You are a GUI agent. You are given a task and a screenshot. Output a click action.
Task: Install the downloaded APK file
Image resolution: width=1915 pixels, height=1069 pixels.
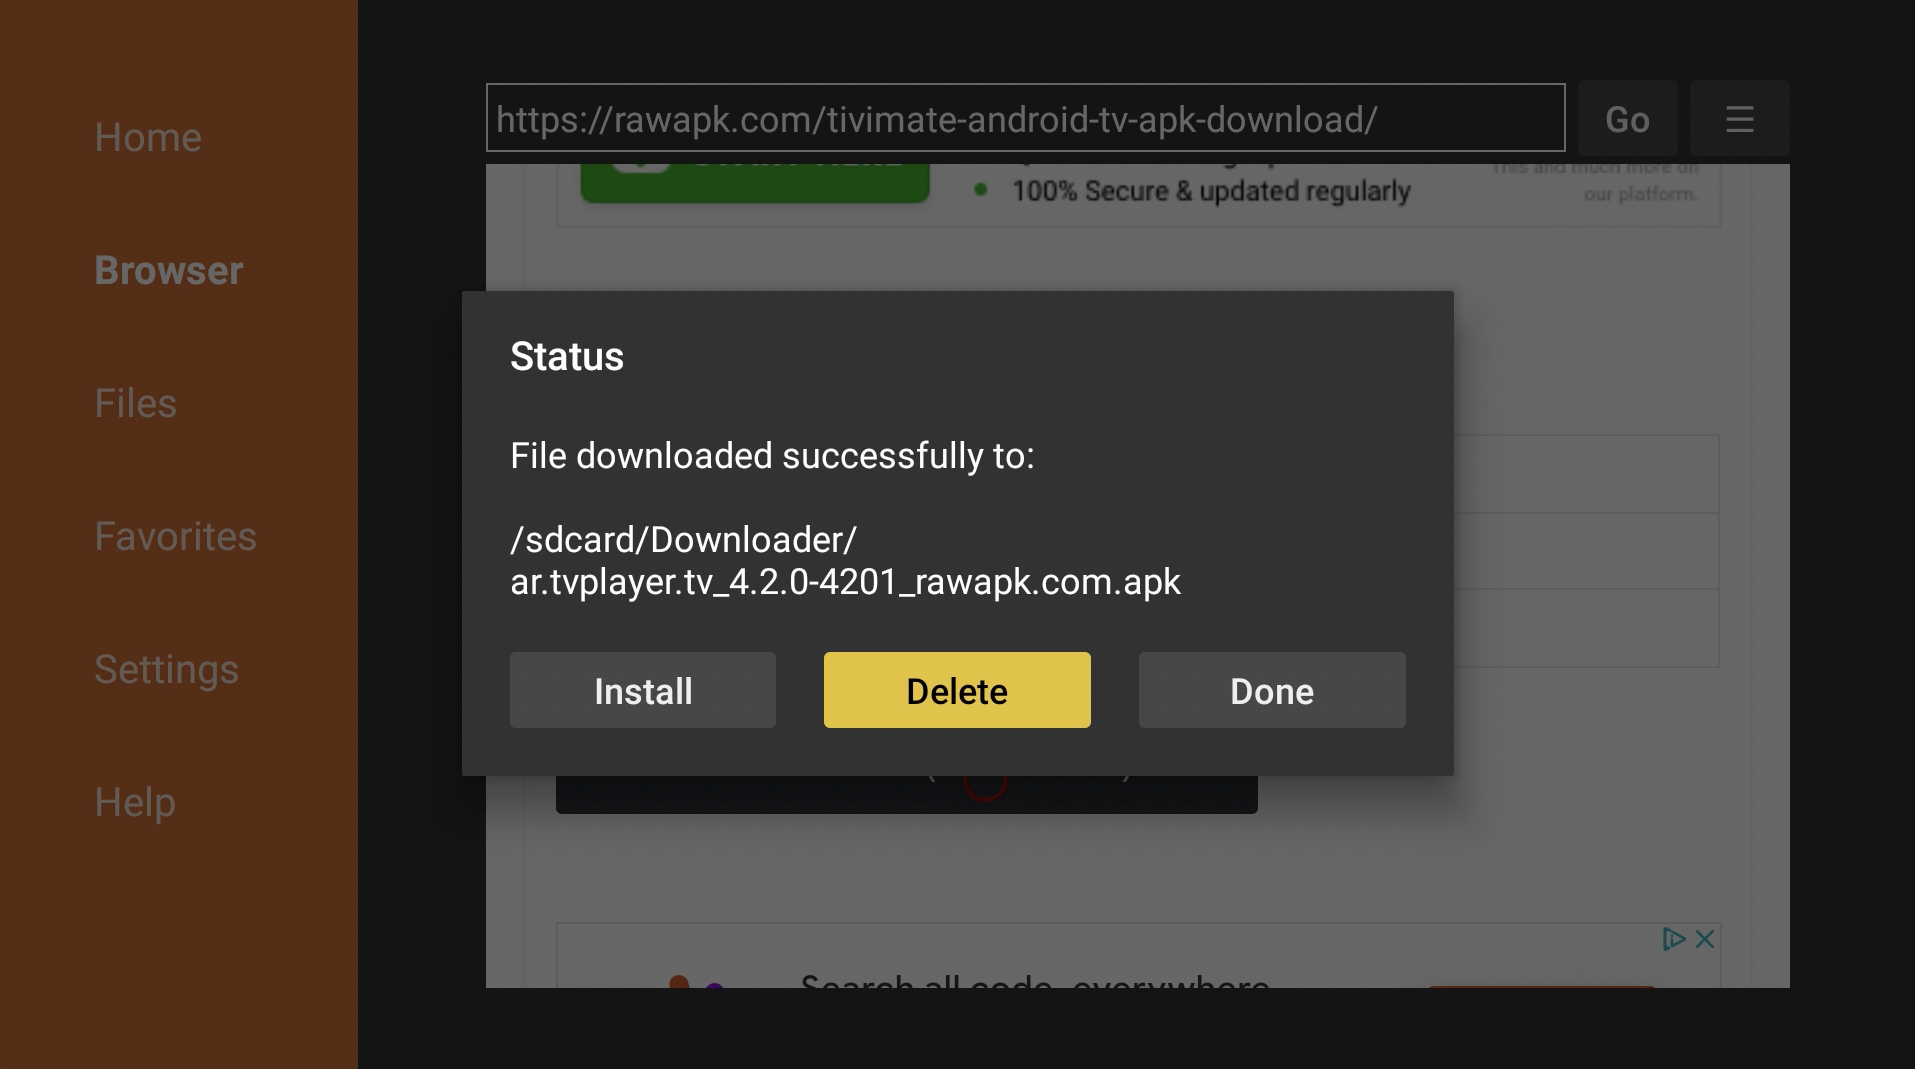pyautogui.click(x=643, y=690)
